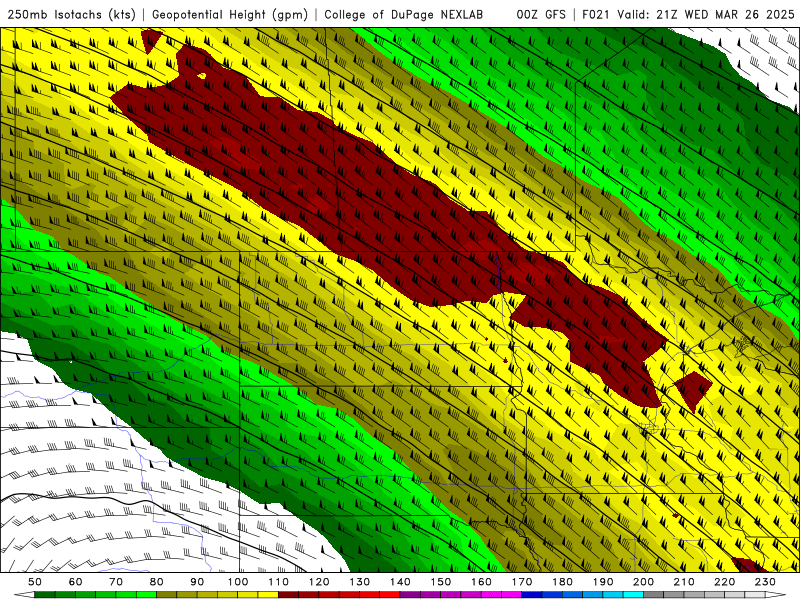Click the 'Geopotential Height (gpm)' header label

click(230, 15)
